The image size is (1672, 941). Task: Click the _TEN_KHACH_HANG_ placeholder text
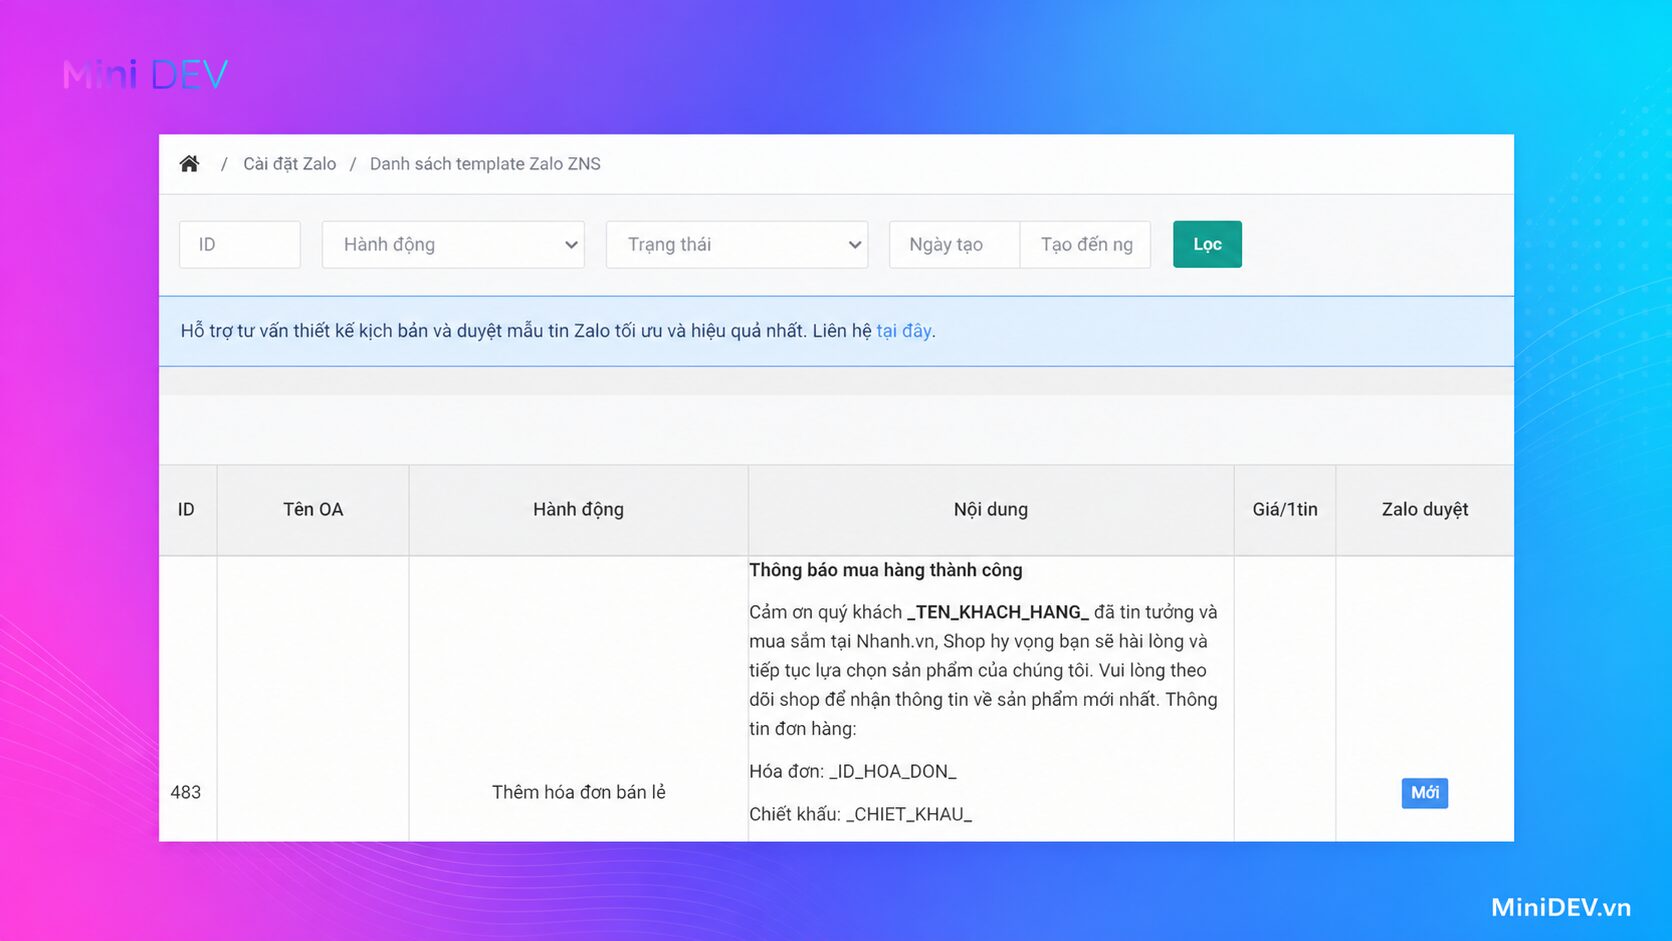point(997,612)
